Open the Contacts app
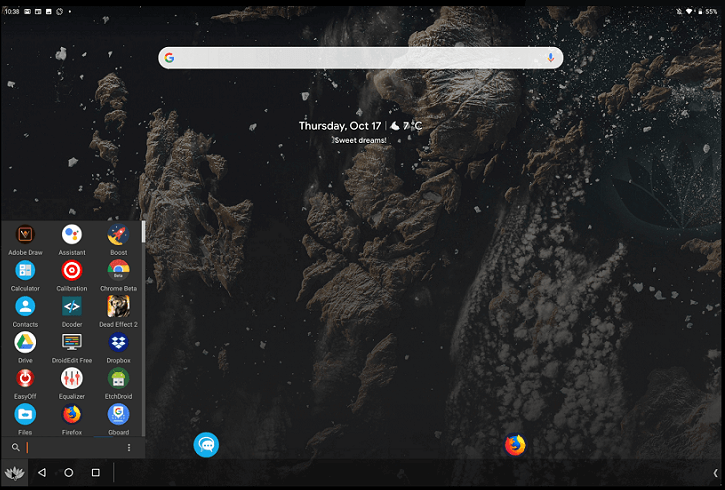 point(25,307)
